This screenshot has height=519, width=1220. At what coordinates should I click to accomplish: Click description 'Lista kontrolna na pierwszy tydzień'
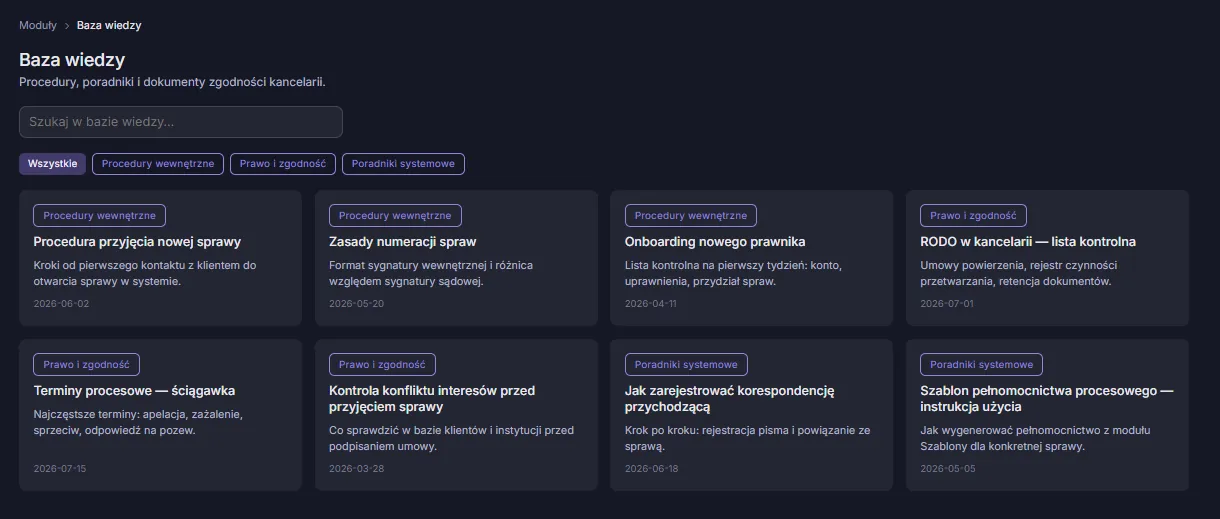coord(733,273)
